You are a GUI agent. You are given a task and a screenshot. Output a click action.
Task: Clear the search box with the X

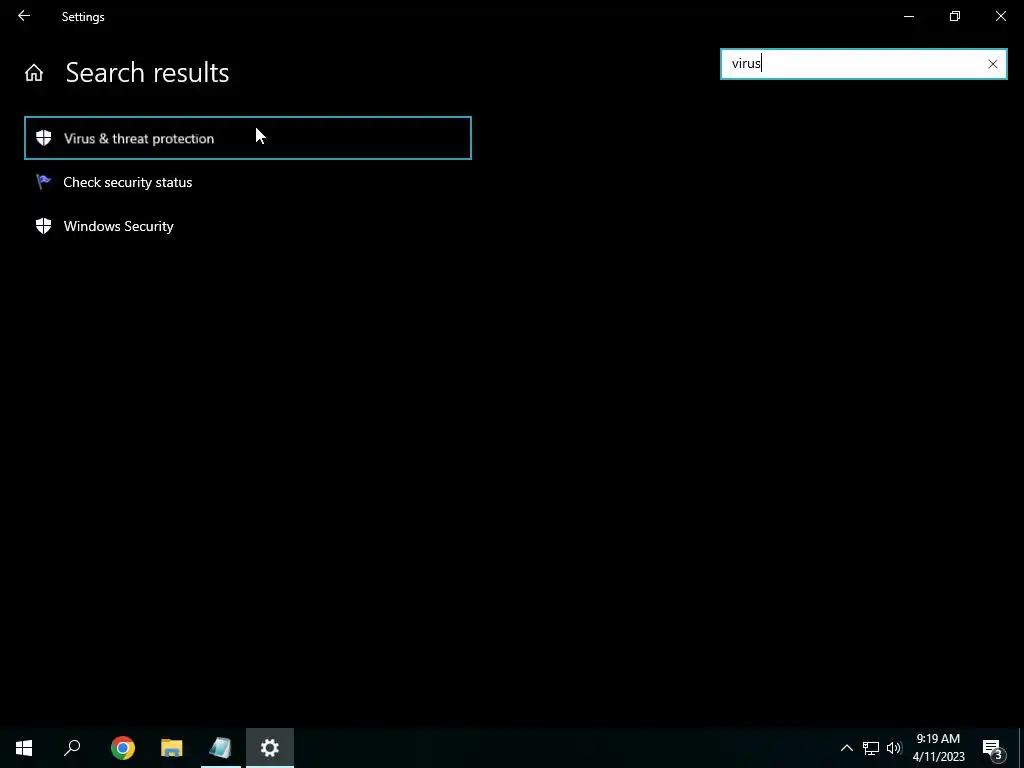click(x=993, y=64)
